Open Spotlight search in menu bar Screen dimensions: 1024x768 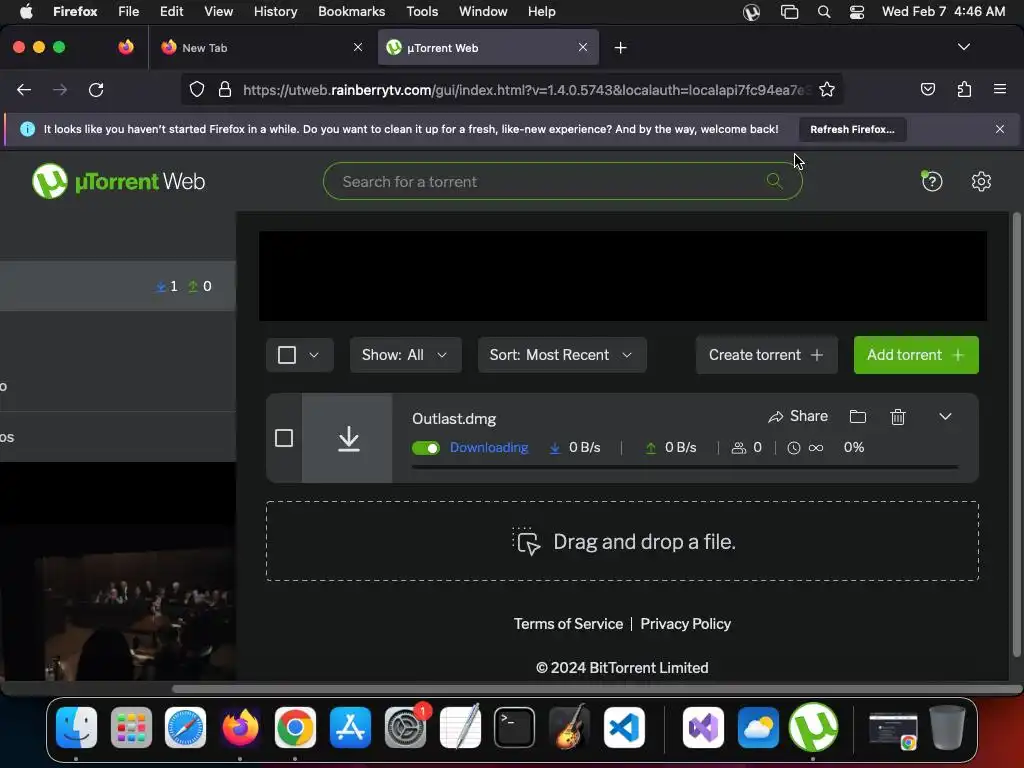[x=824, y=12]
